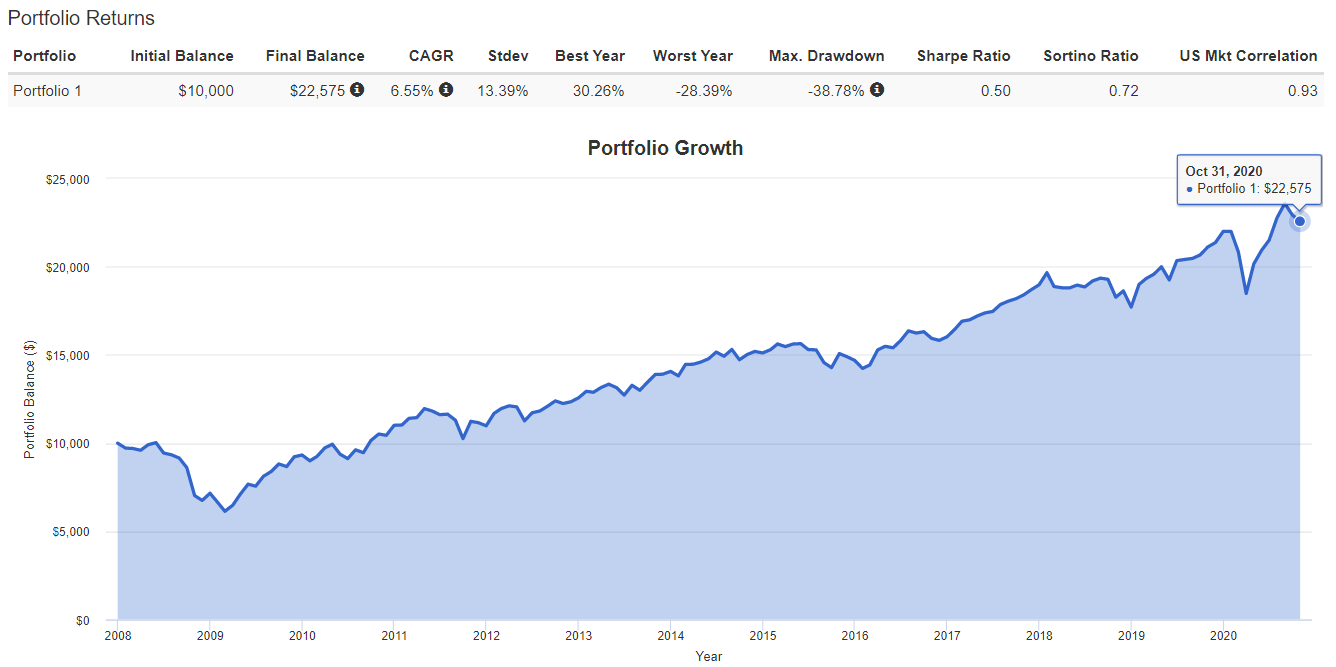Click info icon beside Final Balance $22,575
Viewport: 1336px width, 667px height.
coord(357,90)
